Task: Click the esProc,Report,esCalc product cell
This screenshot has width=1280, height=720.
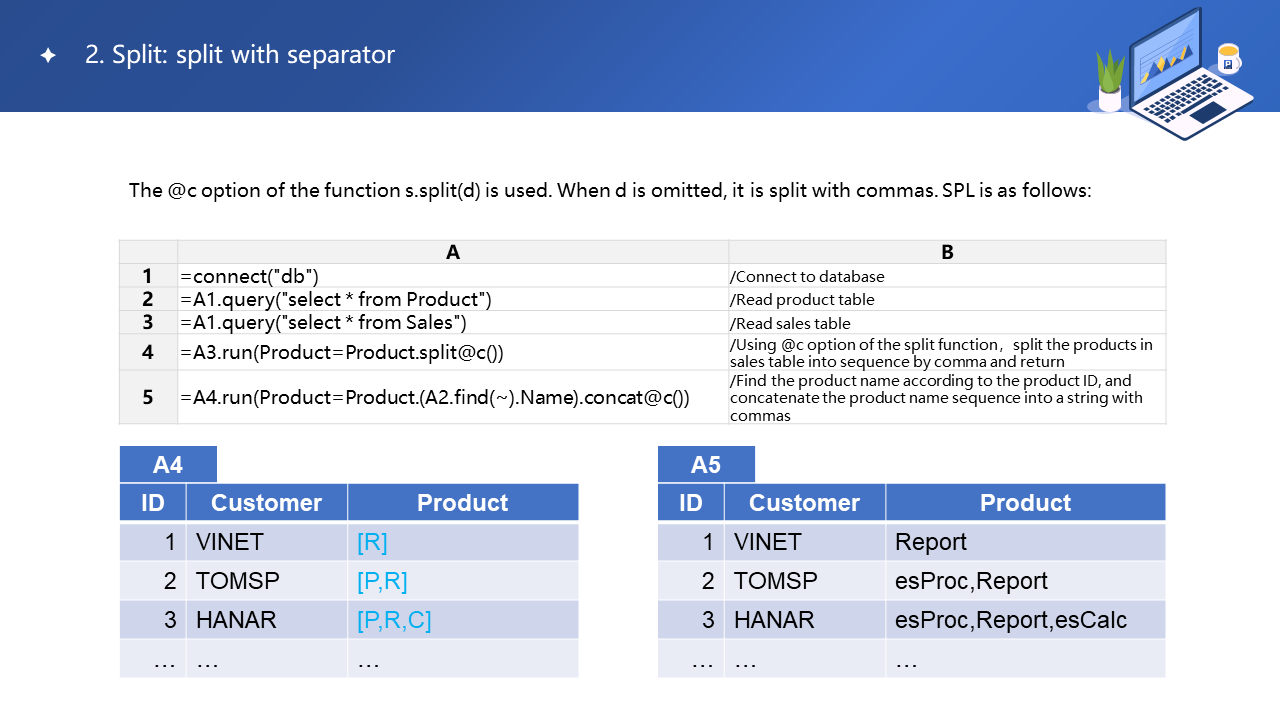Action: click(x=1011, y=620)
